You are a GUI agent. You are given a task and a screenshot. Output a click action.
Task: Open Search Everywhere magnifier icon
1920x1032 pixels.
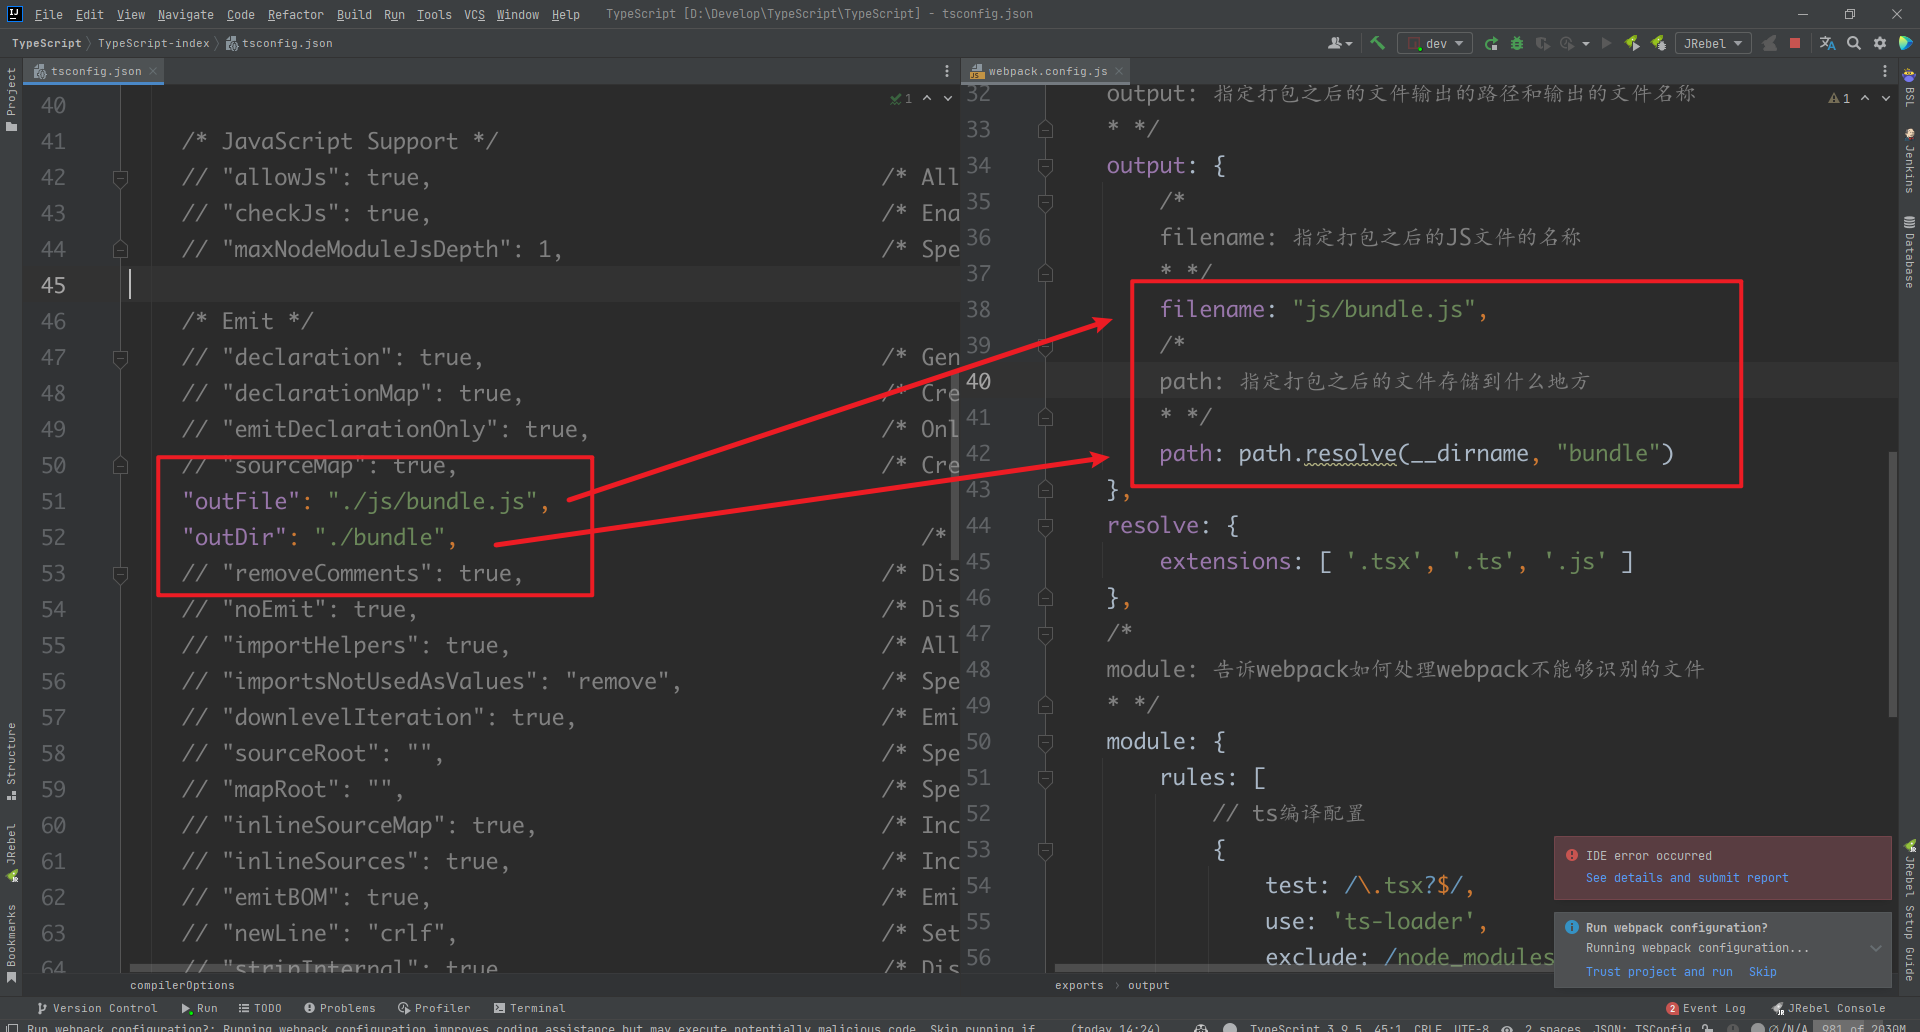[1854, 43]
